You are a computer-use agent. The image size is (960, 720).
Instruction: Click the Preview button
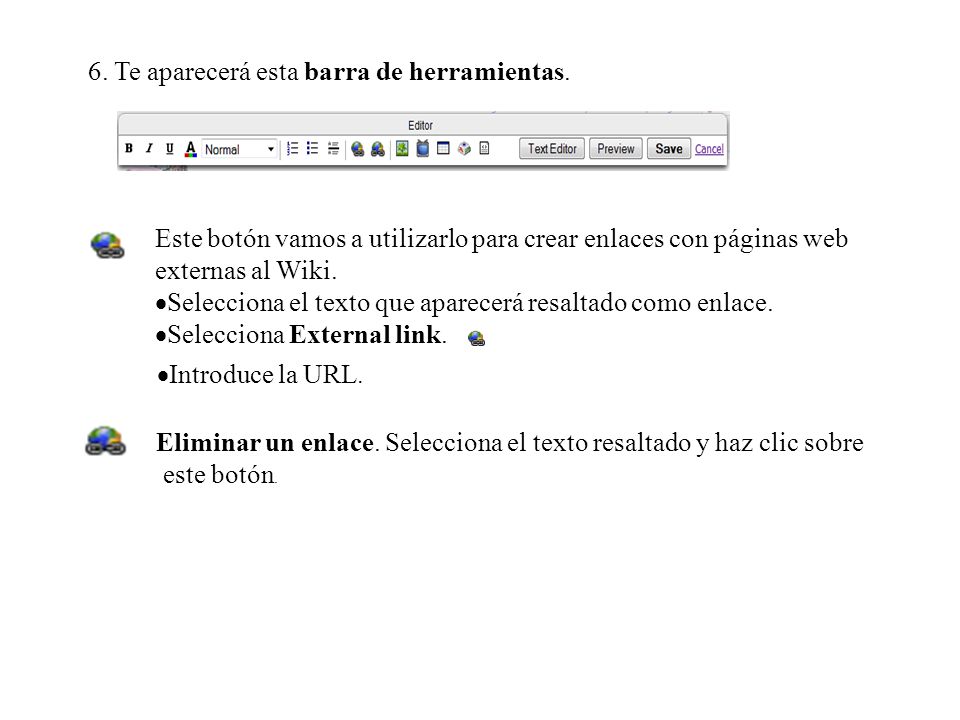click(616, 149)
